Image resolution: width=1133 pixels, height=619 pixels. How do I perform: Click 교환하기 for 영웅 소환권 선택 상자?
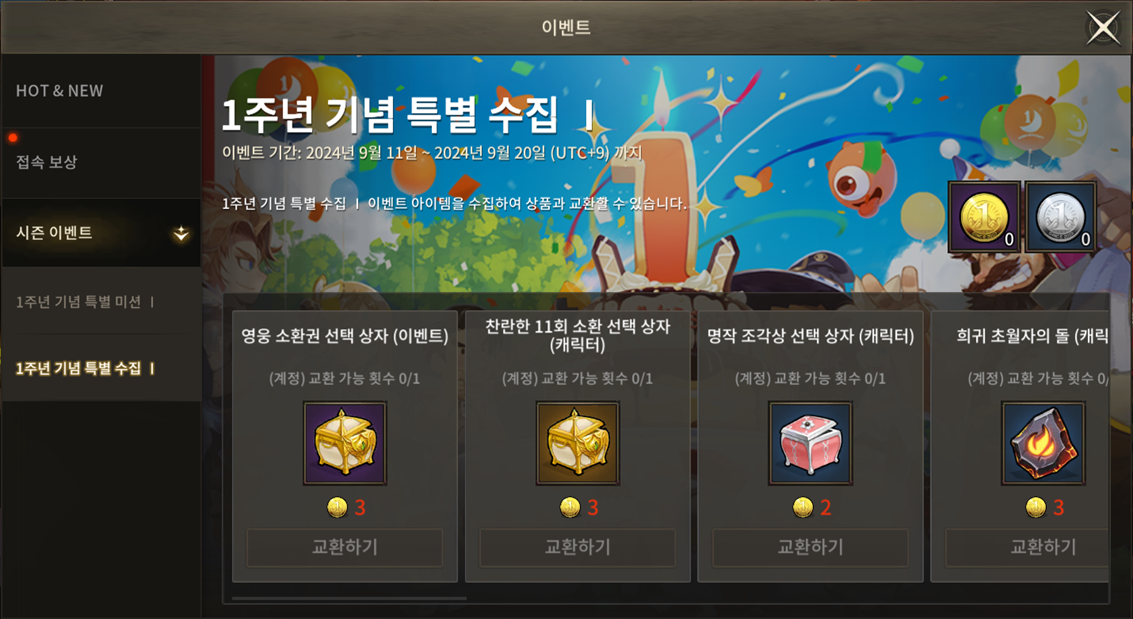pyautogui.click(x=345, y=547)
